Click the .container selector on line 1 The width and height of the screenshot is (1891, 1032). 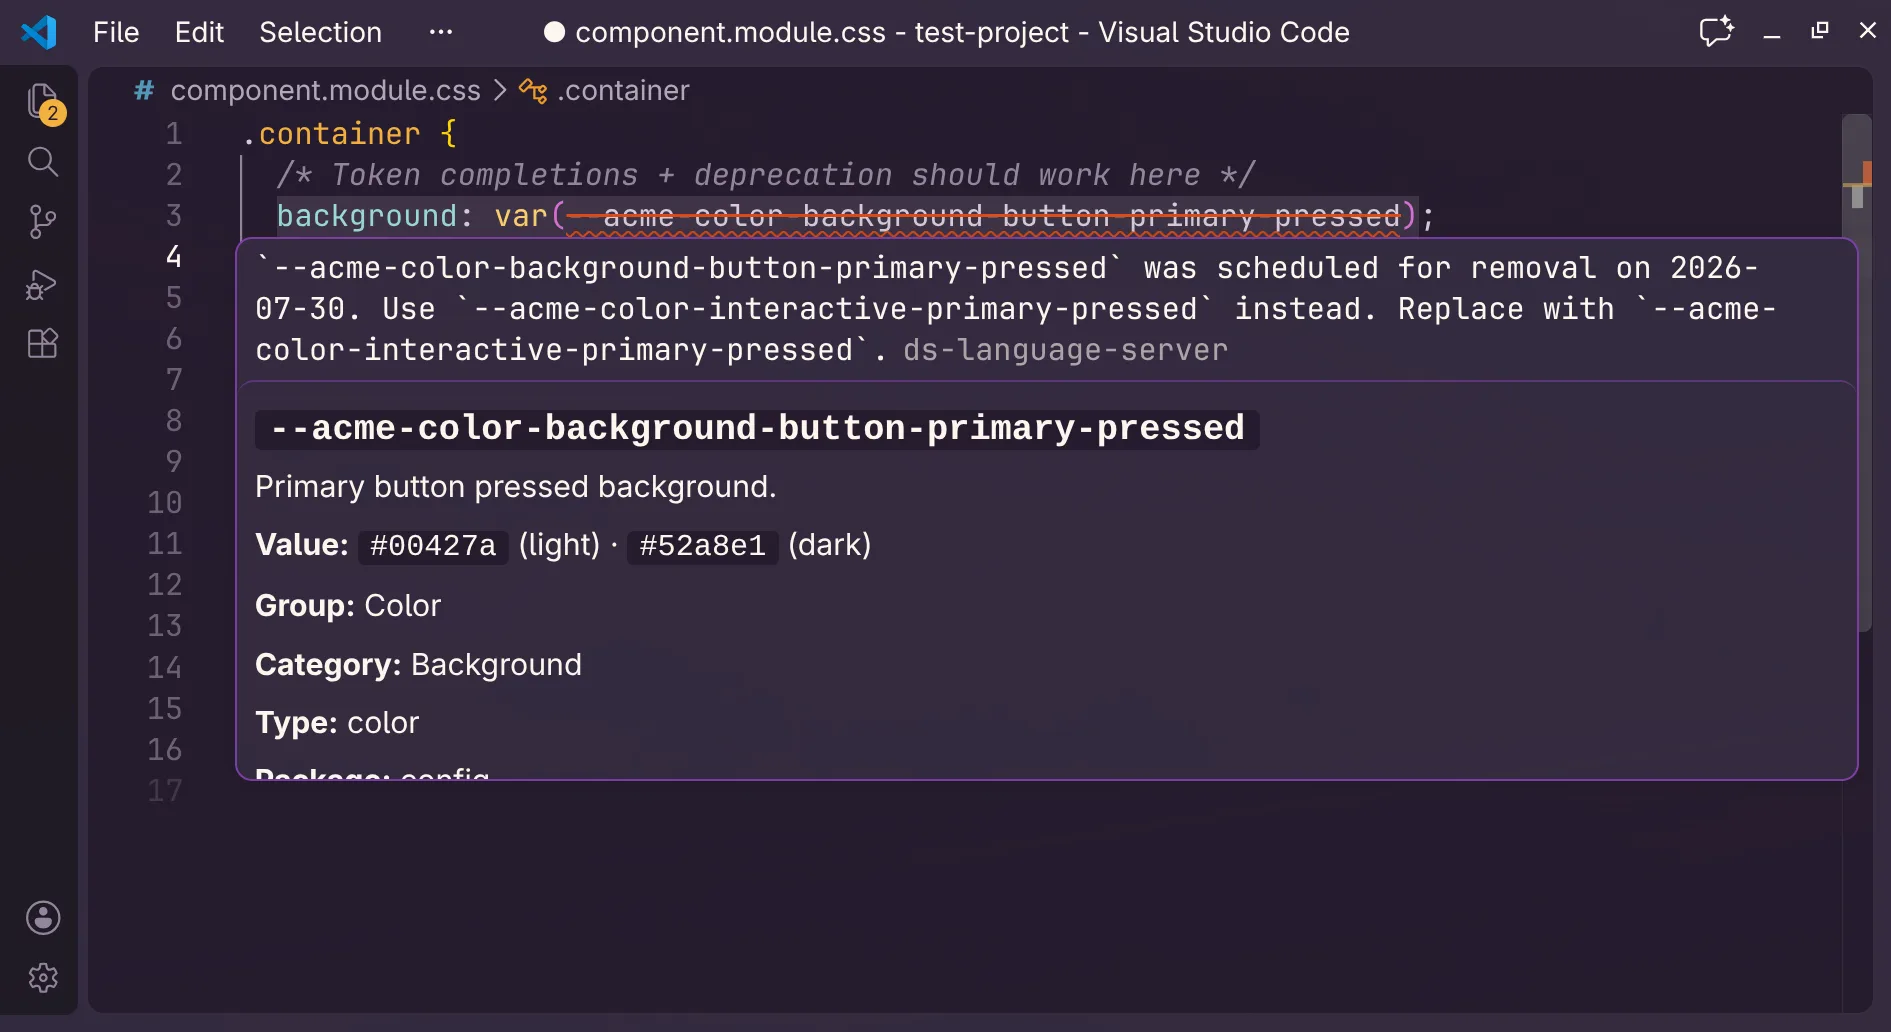(x=331, y=134)
